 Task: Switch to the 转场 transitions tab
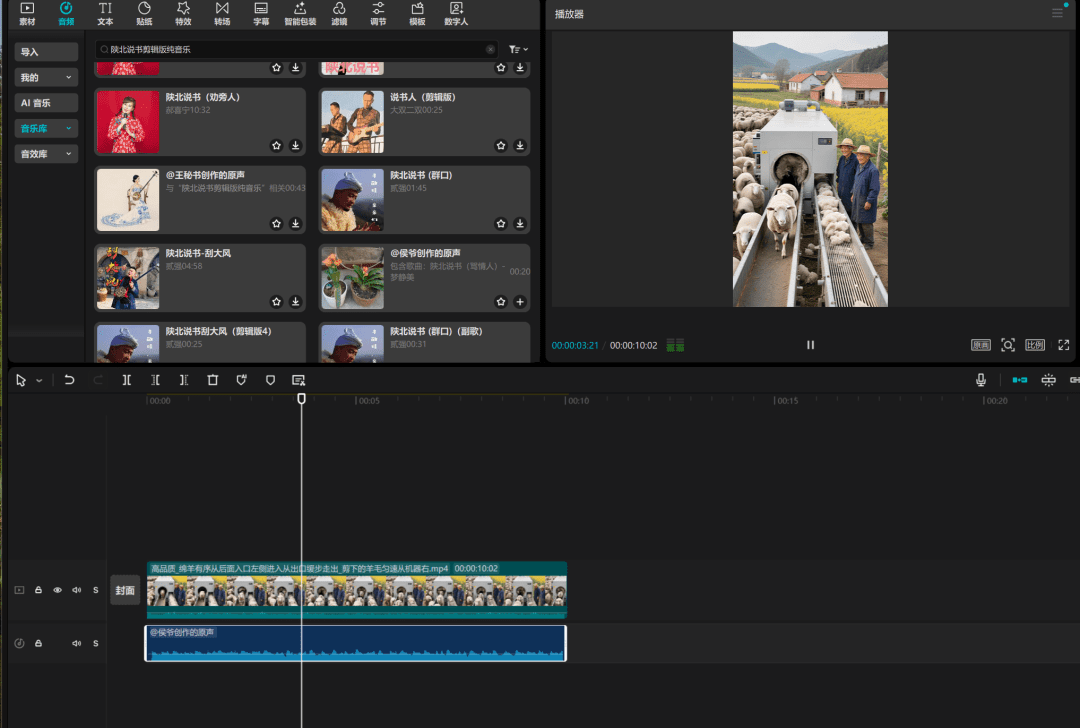222,13
